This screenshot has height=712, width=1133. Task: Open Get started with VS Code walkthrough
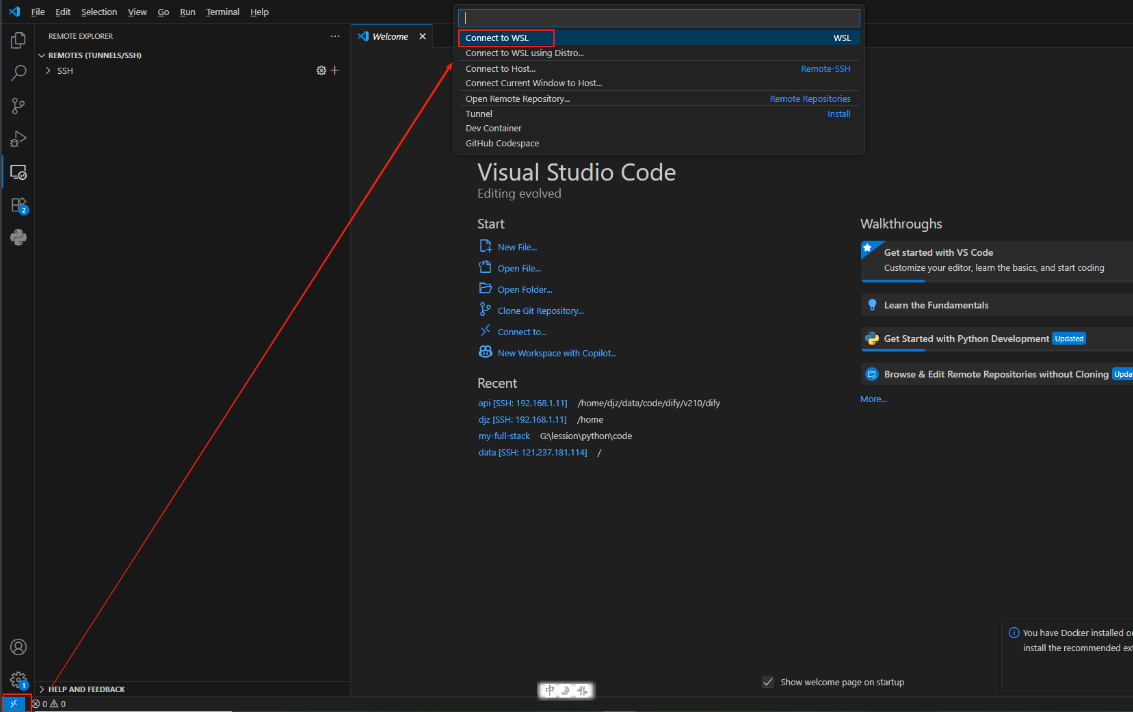tap(996, 260)
